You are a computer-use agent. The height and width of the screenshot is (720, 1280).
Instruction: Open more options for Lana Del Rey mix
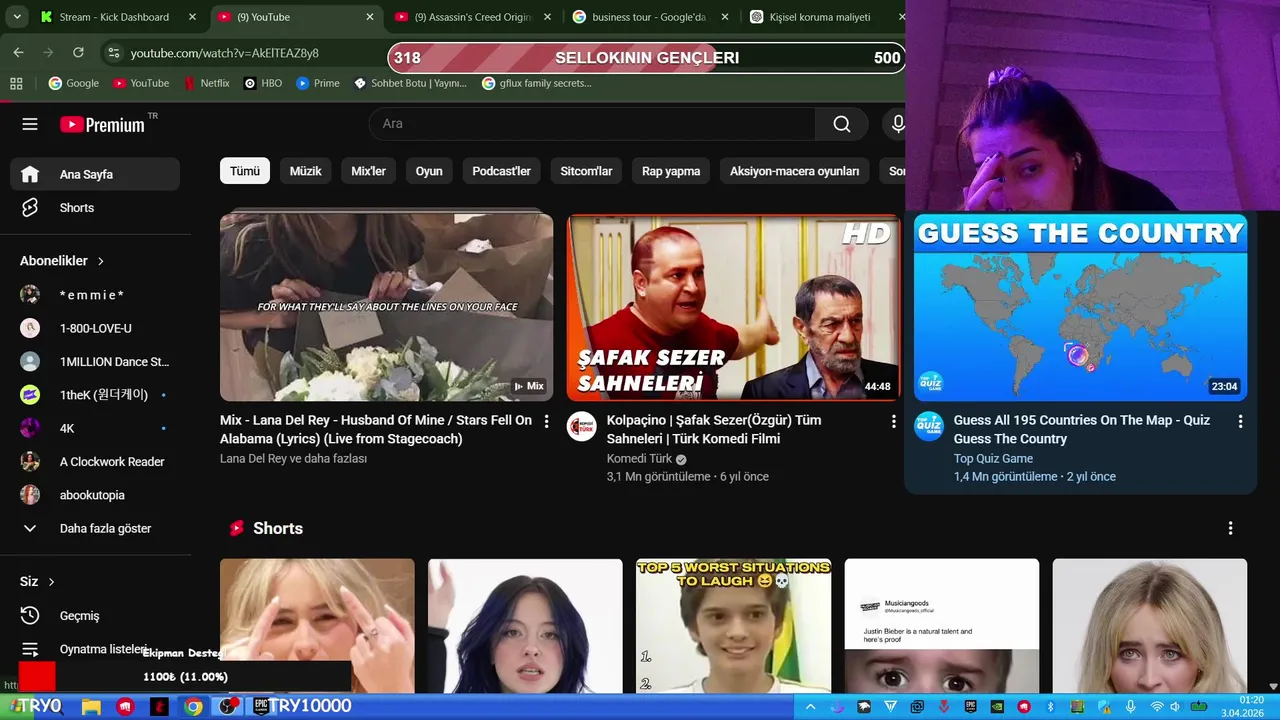pos(546,422)
